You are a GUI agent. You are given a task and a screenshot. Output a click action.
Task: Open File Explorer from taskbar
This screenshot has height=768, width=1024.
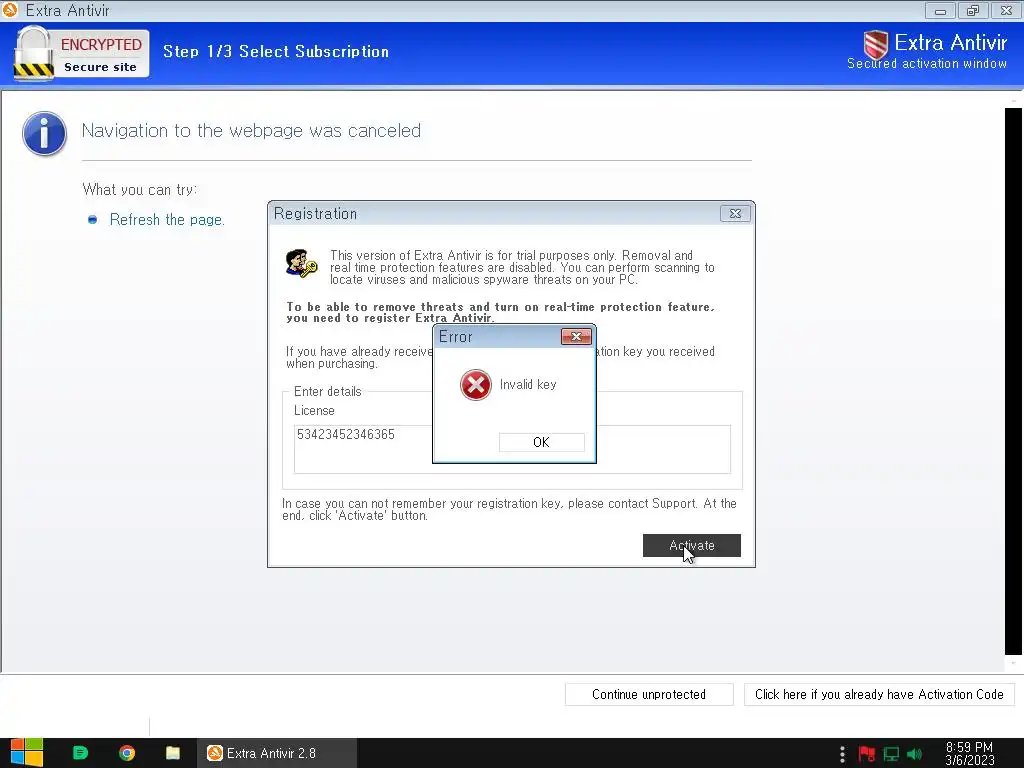click(173, 753)
